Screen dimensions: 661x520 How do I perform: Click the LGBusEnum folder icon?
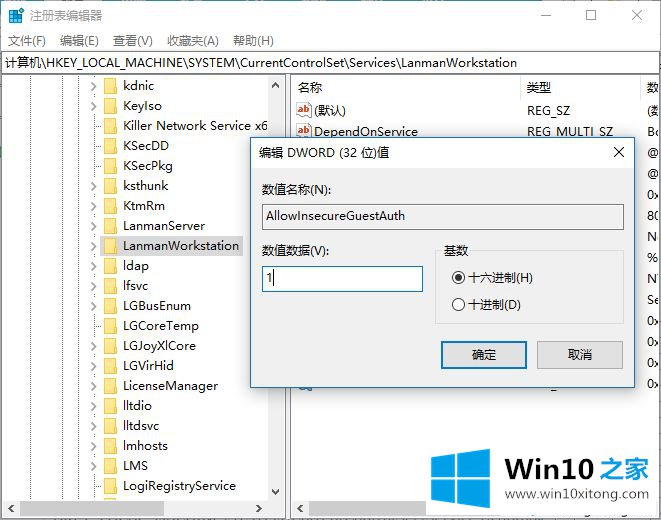pos(110,306)
